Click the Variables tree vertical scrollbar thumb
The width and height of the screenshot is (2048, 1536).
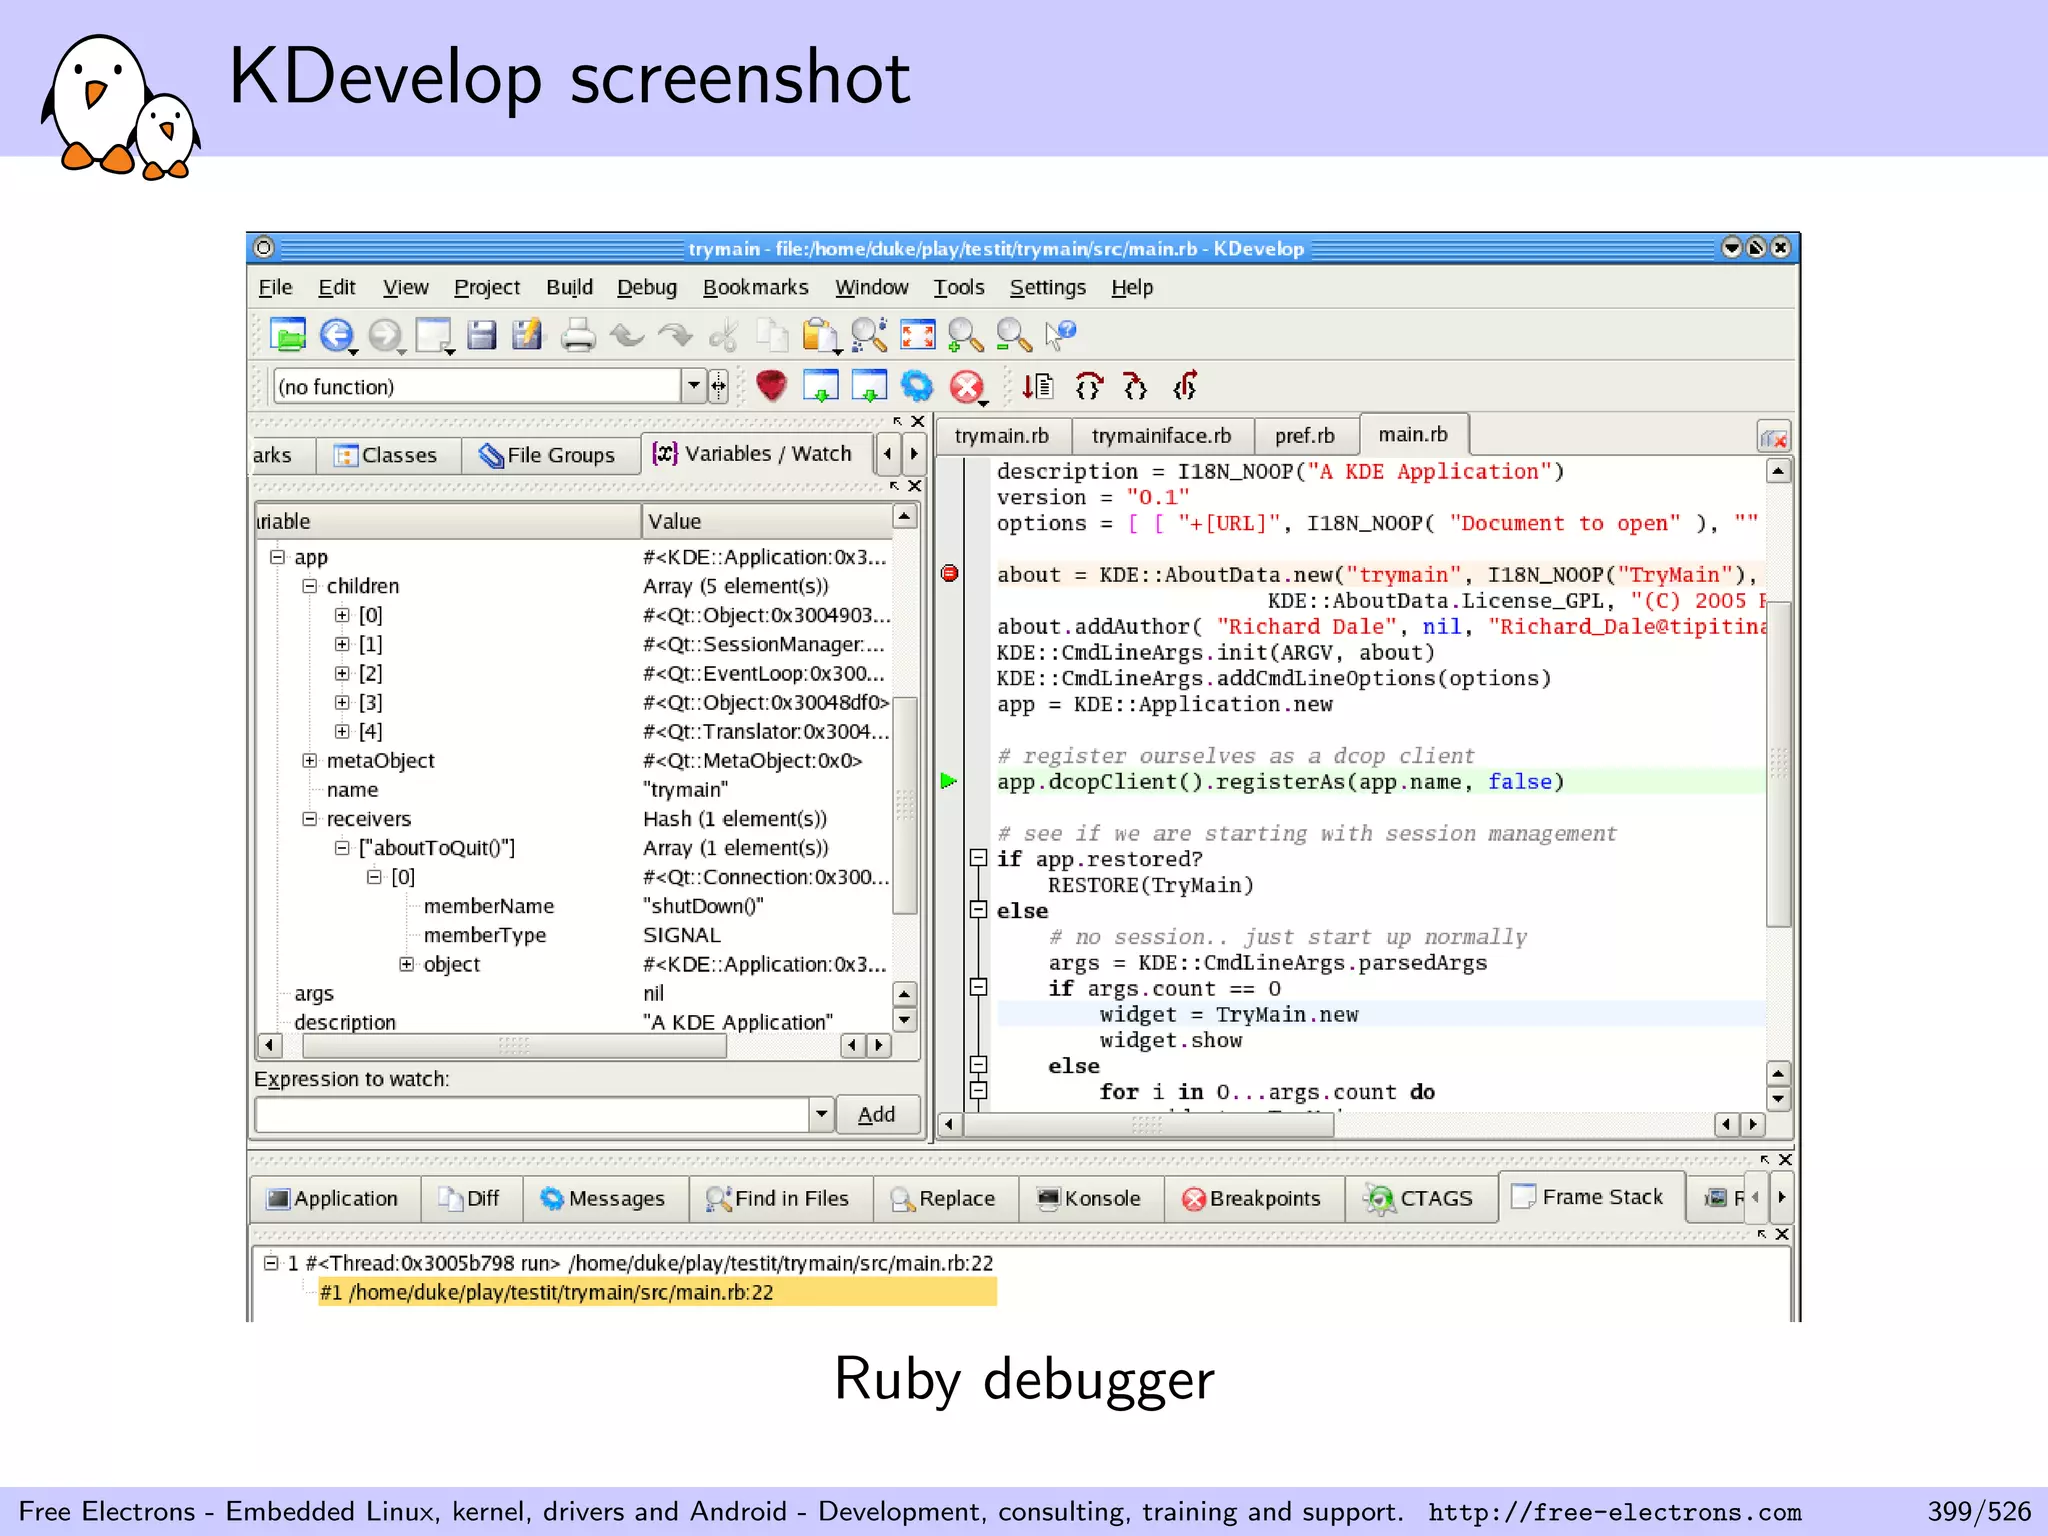[904, 806]
